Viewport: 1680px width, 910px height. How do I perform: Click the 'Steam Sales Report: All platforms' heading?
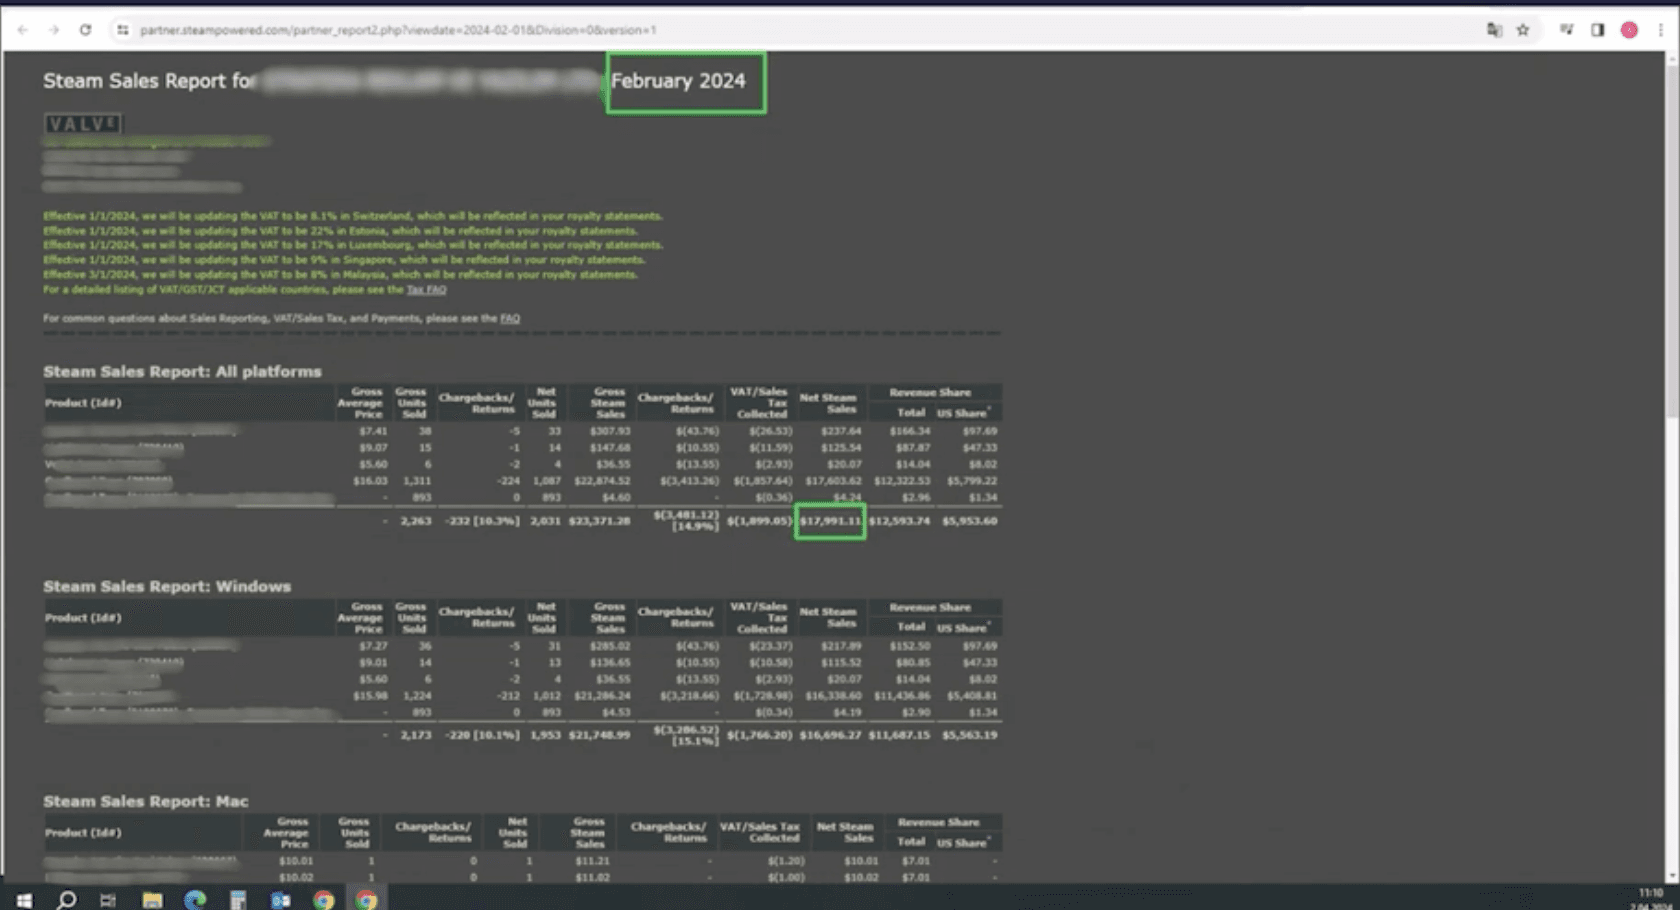(182, 371)
